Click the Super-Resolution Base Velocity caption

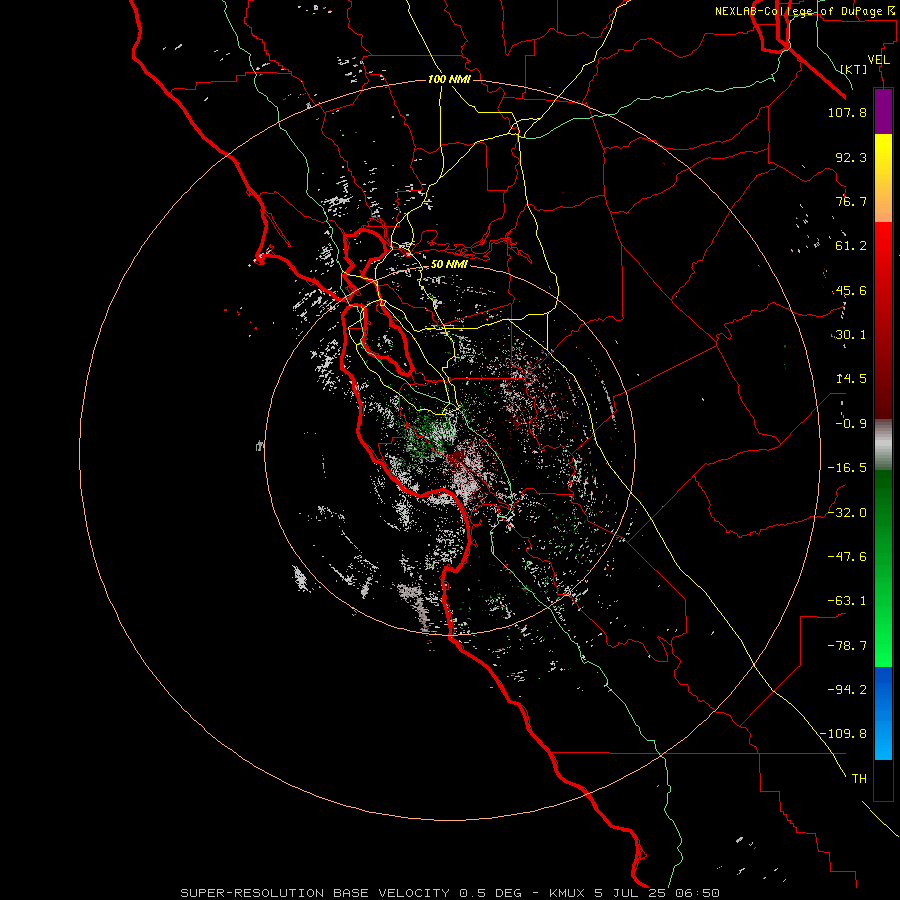tap(450, 893)
